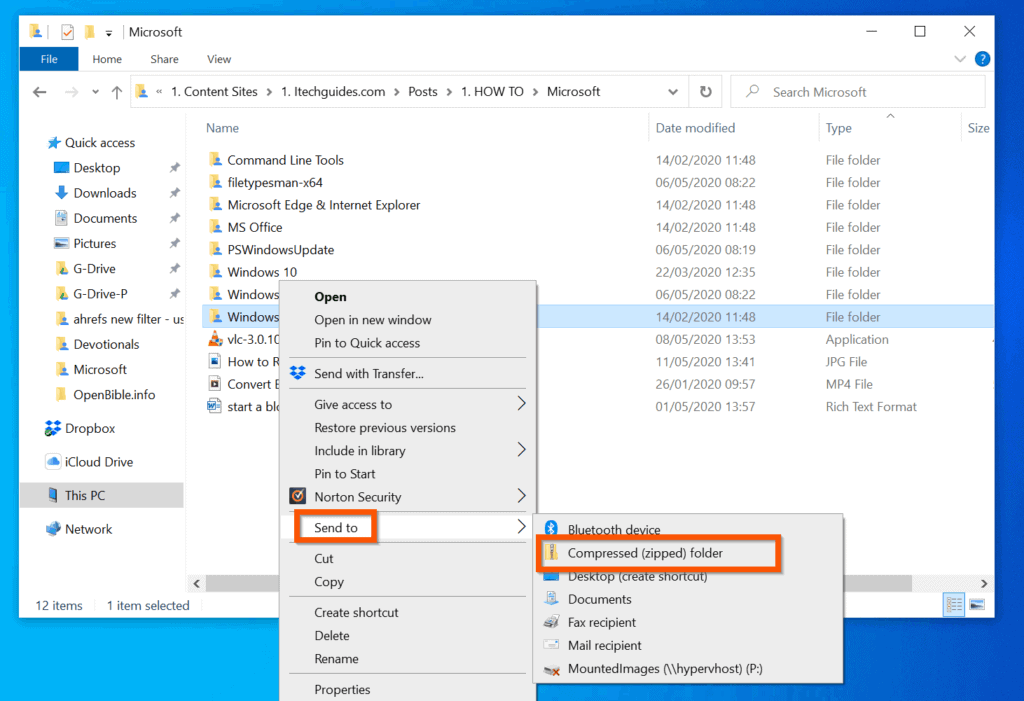The width and height of the screenshot is (1024, 701).
Task: Go up one folder level arrow
Action: [x=116, y=92]
